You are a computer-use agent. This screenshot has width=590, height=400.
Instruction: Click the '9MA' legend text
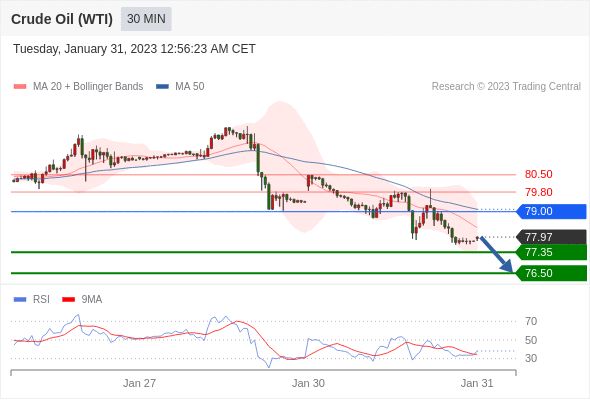(92, 300)
